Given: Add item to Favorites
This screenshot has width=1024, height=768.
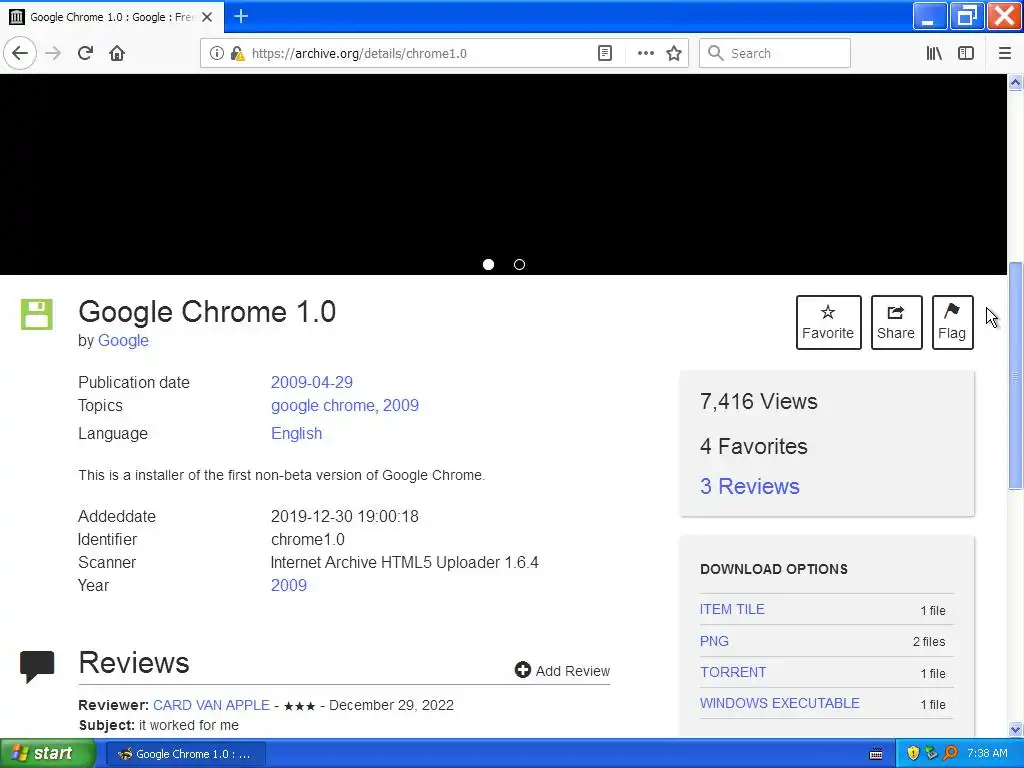Looking at the screenshot, I should (828, 323).
